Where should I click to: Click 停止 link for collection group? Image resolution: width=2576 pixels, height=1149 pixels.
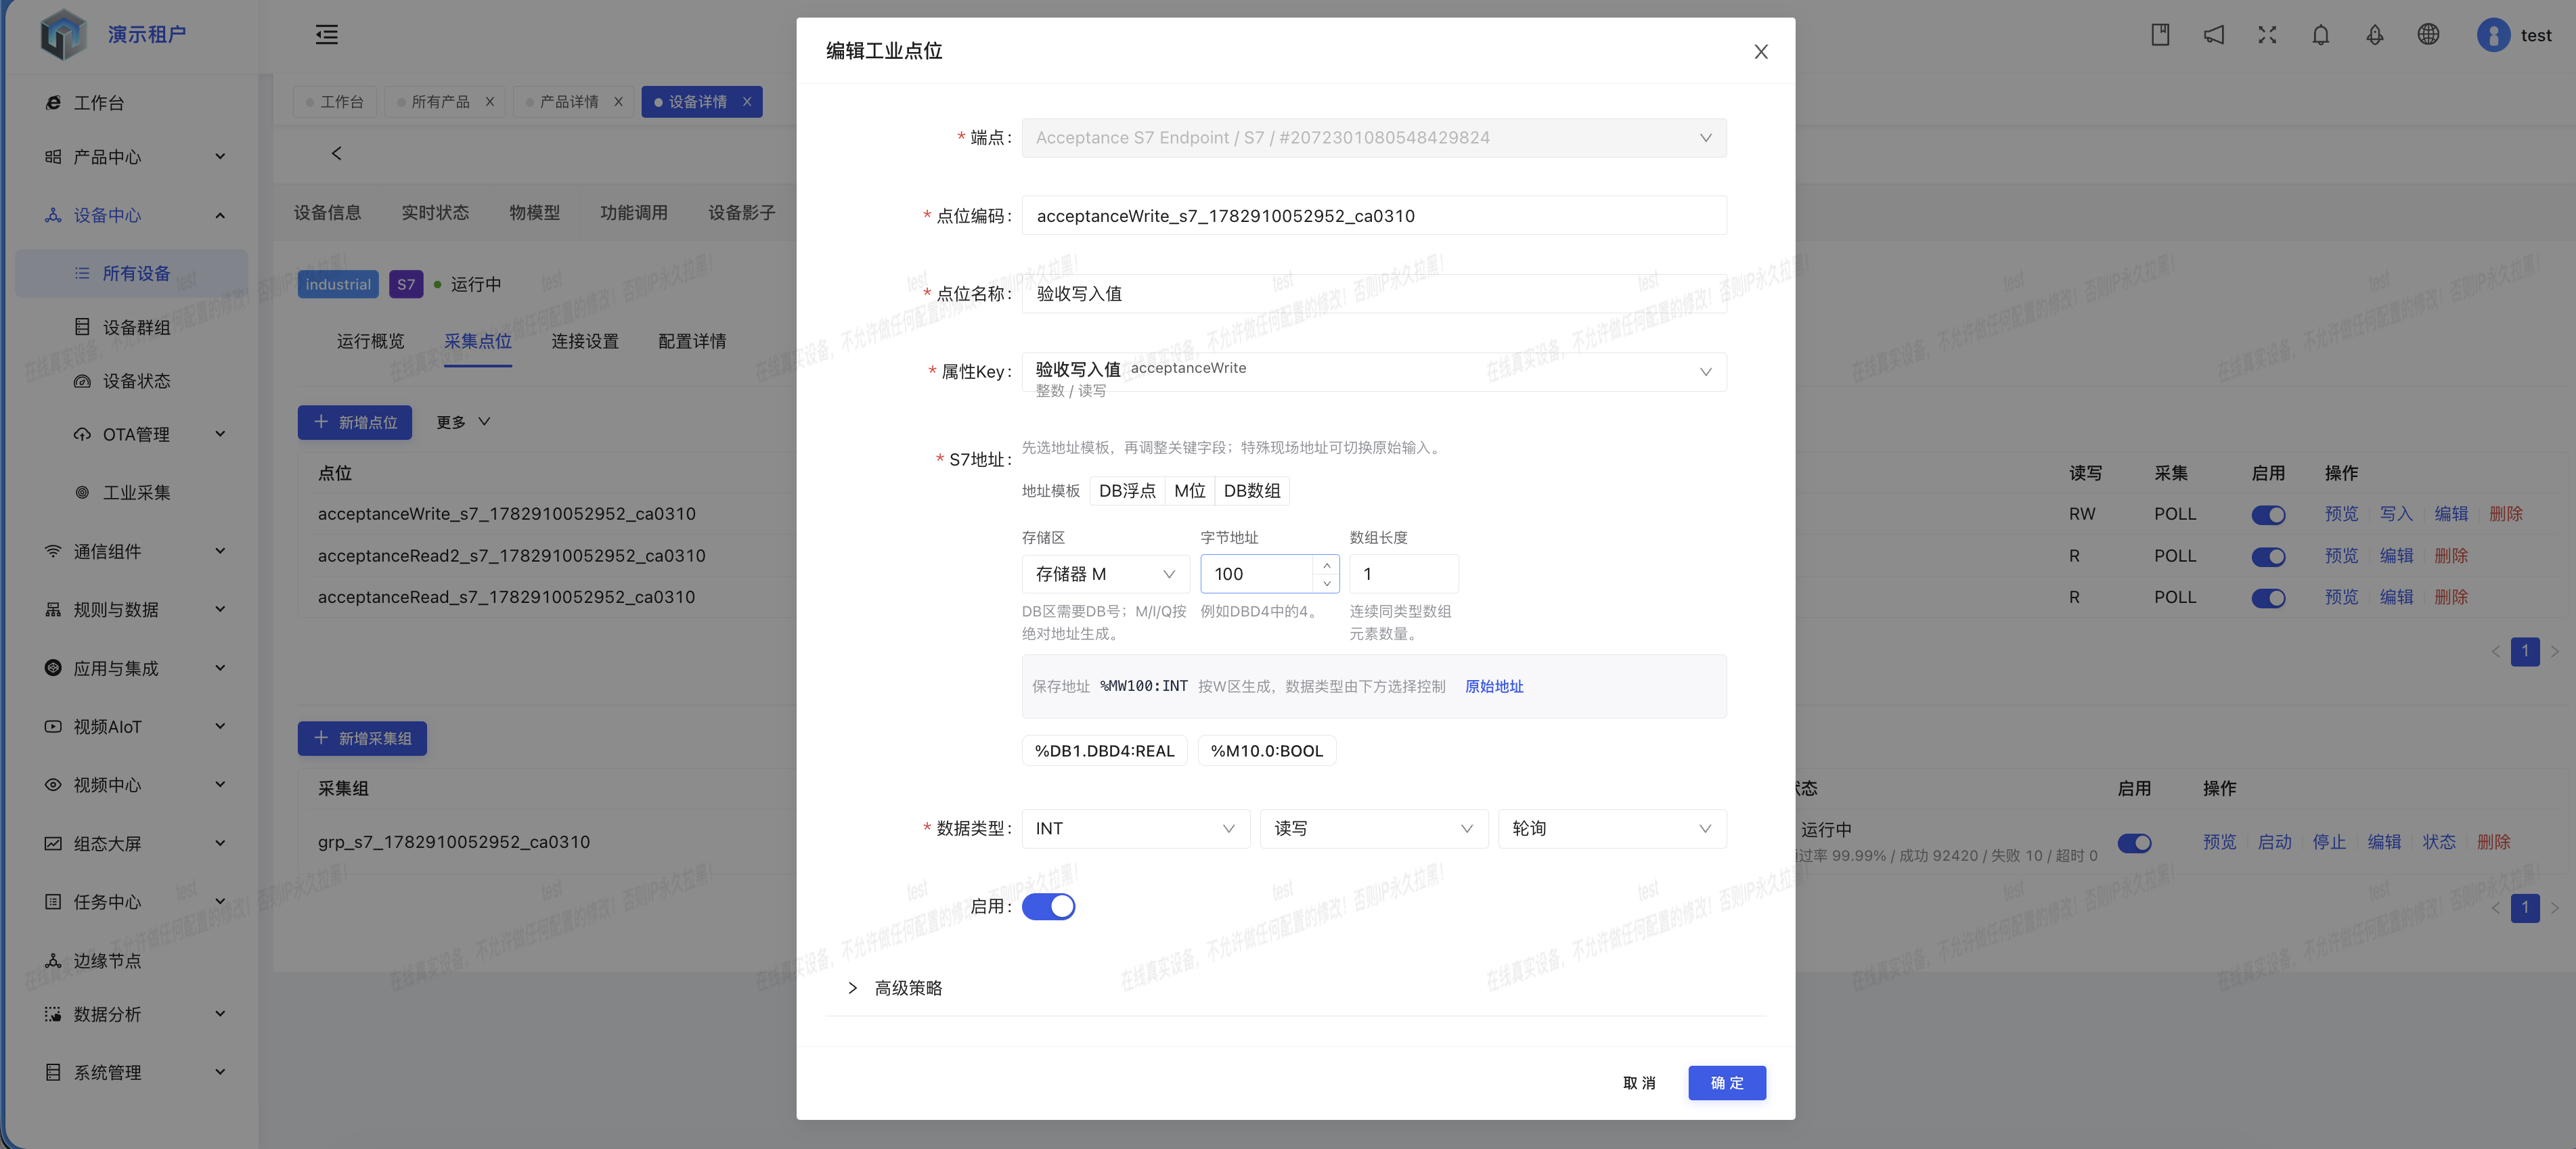coord(2329,842)
